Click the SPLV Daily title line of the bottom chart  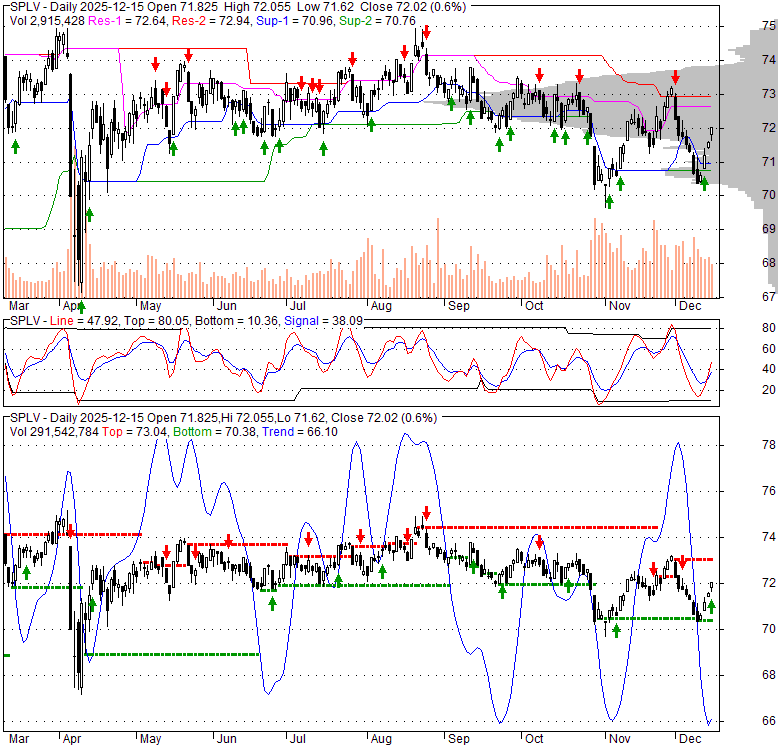tap(223, 418)
